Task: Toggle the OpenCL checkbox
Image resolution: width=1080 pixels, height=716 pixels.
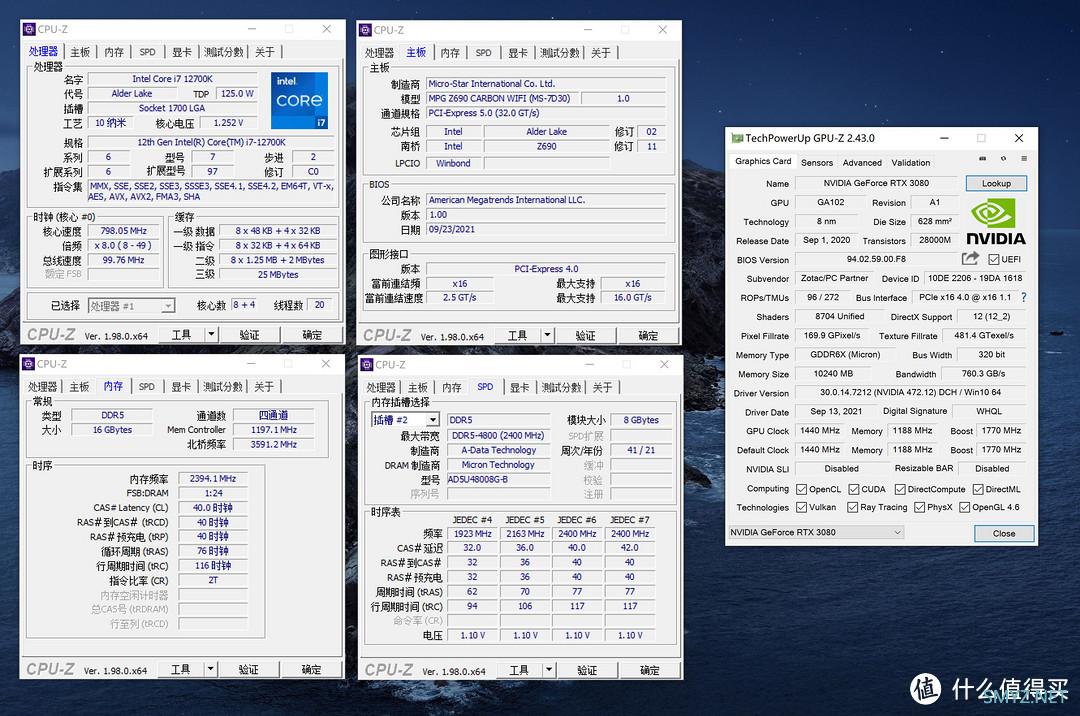Action: 801,489
